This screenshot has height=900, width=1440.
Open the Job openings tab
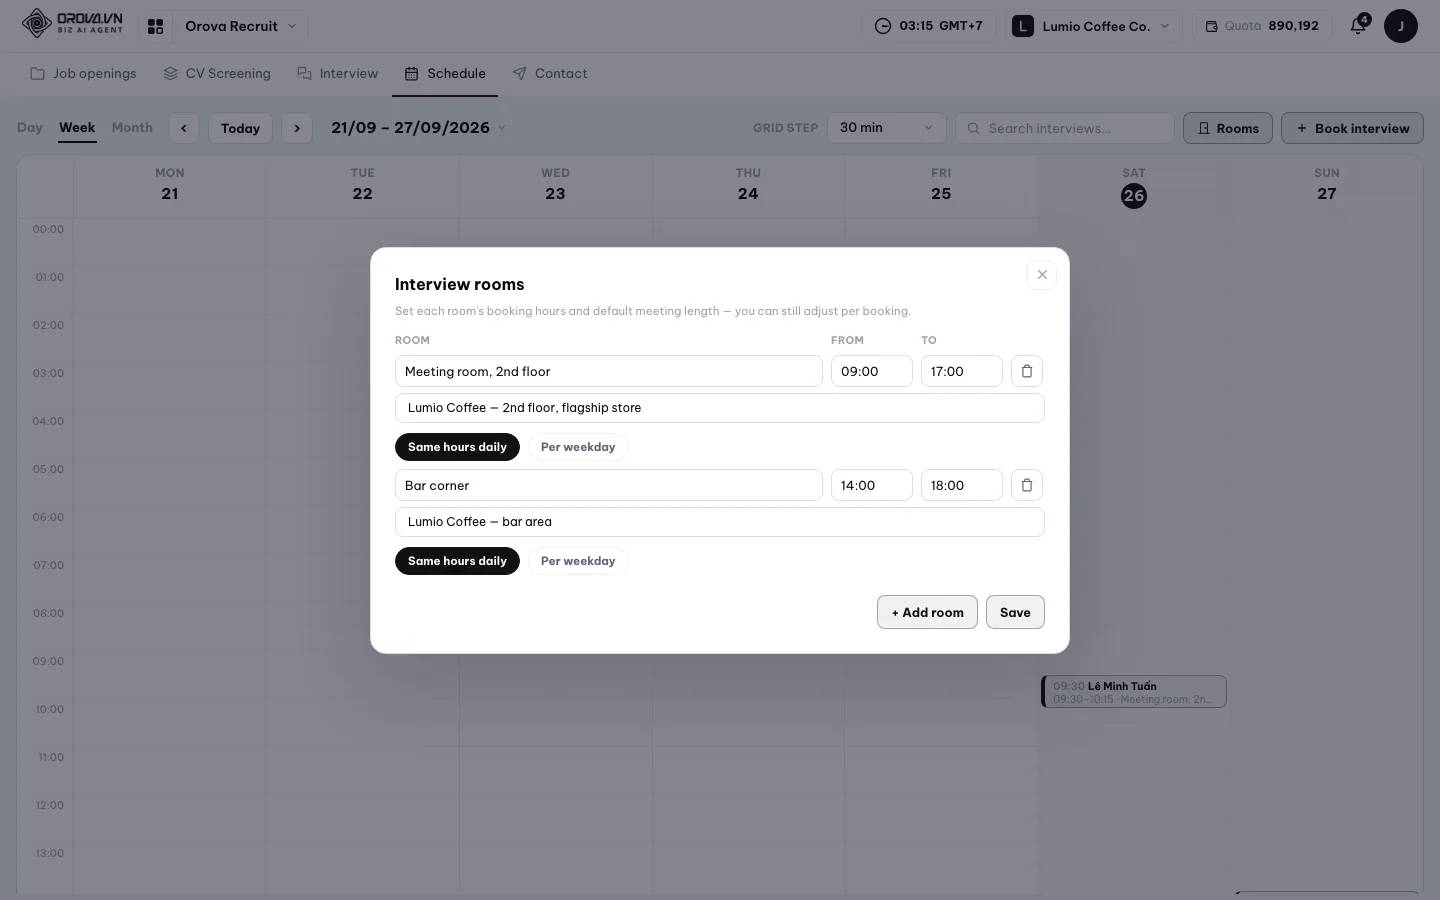tap(83, 74)
